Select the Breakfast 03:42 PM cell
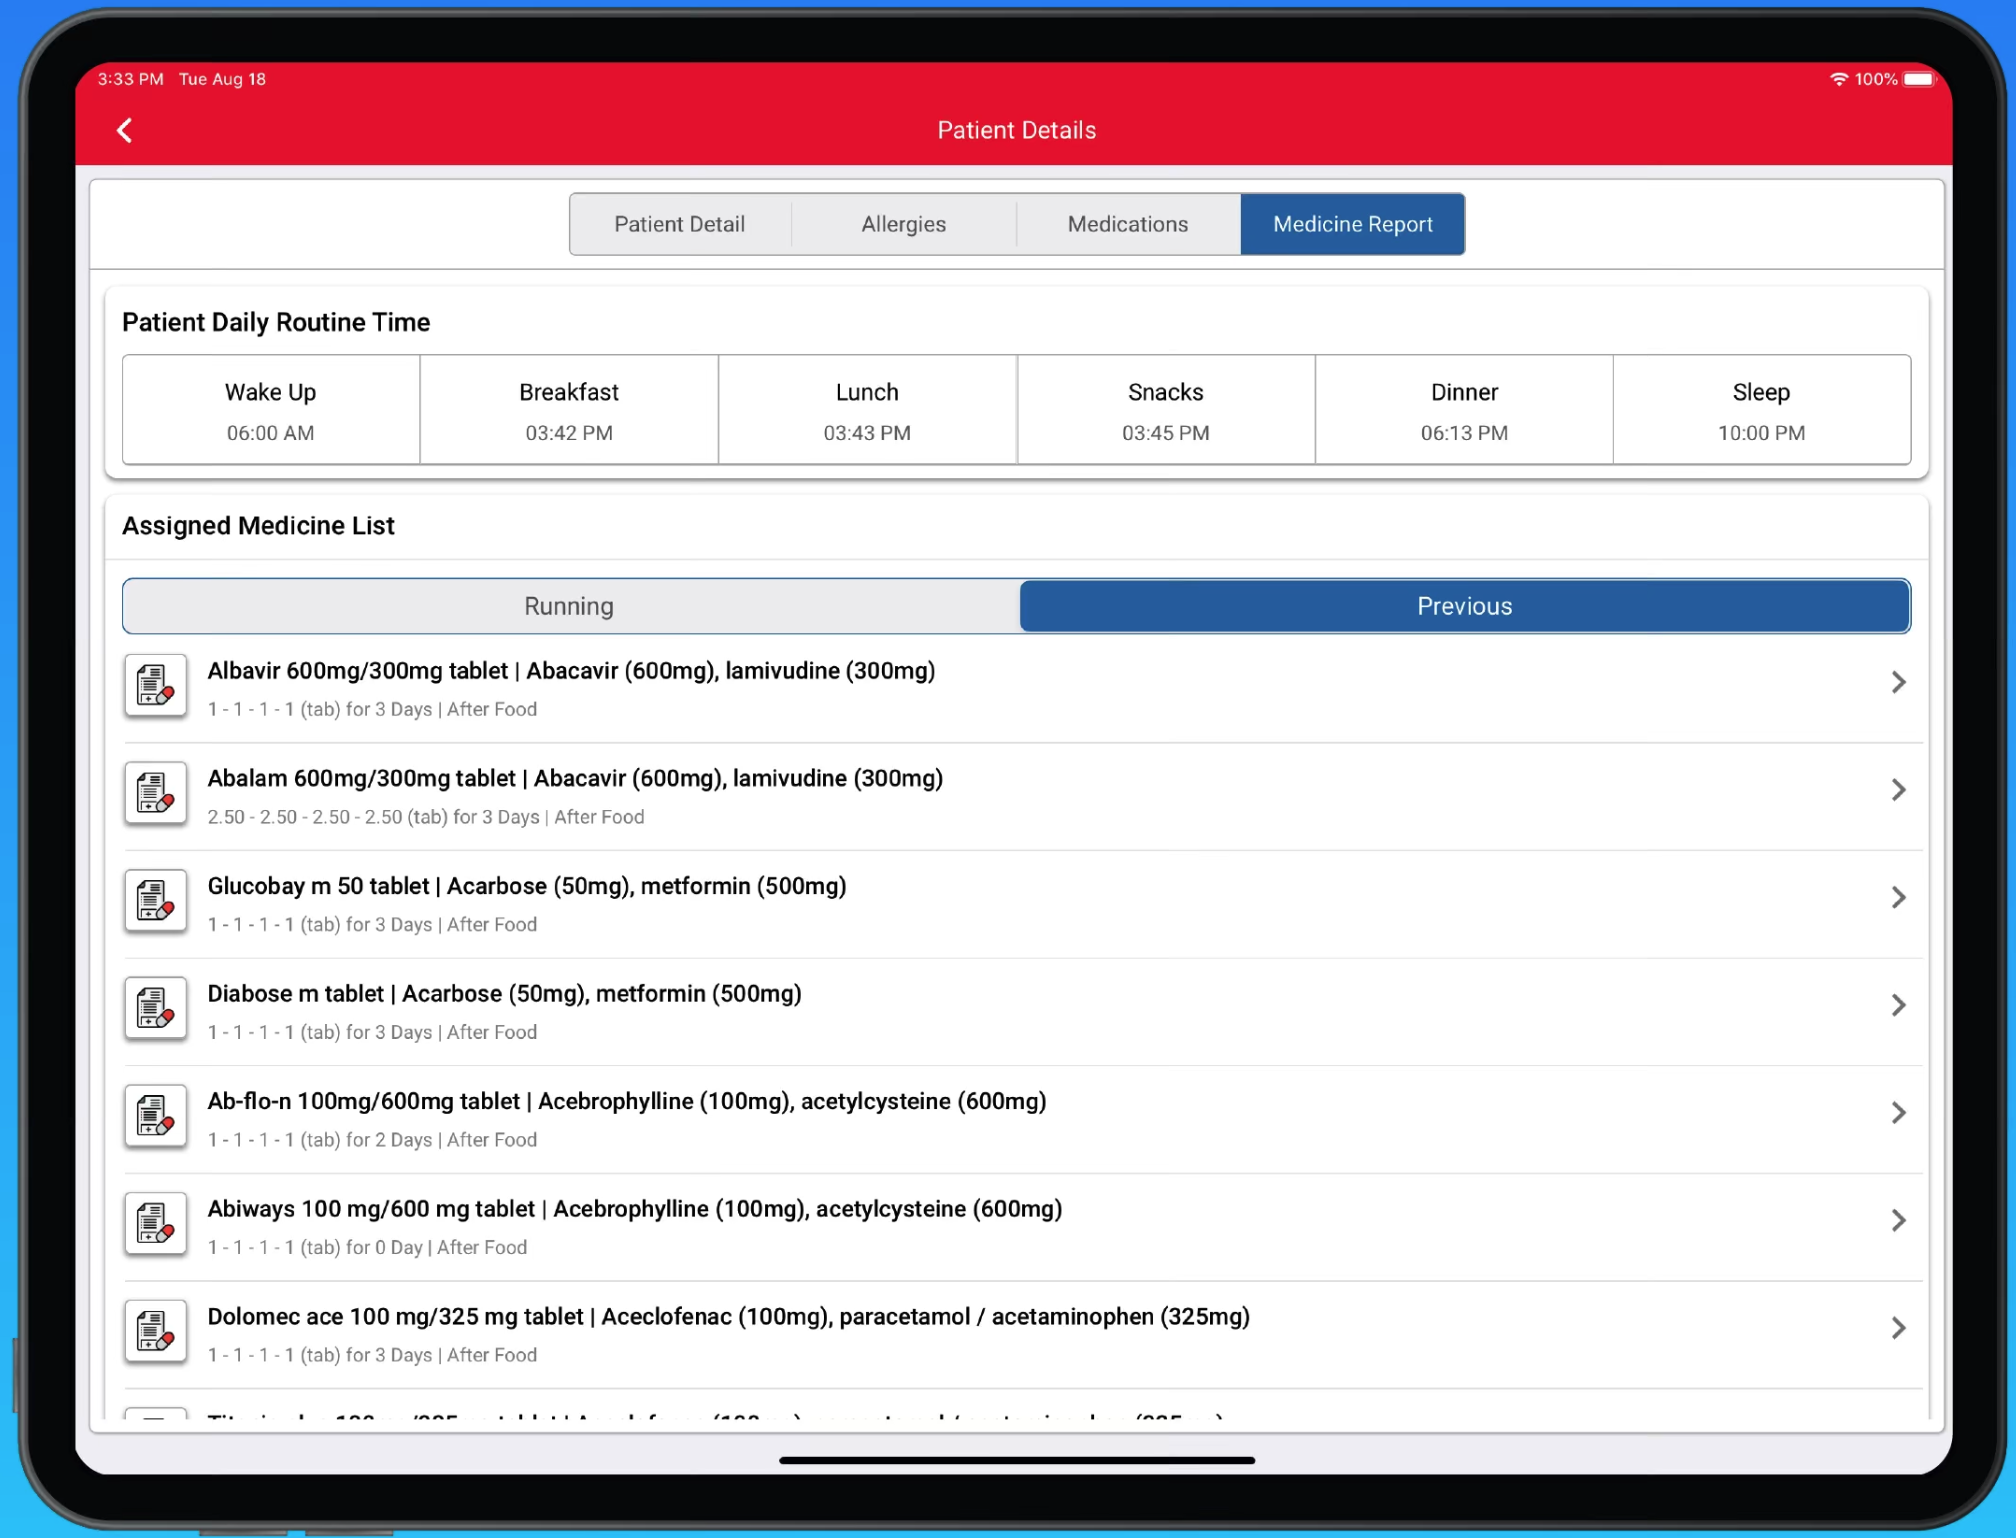The image size is (2016, 1538). pyautogui.click(x=569, y=410)
